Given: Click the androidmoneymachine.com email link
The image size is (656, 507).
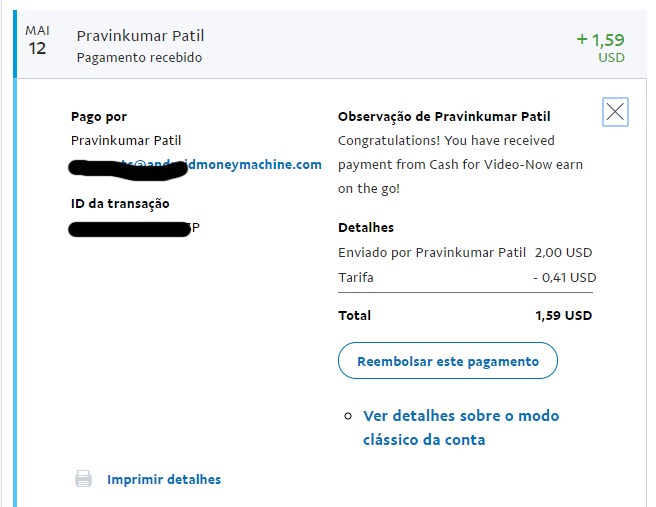Looking at the screenshot, I should (x=196, y=164).
